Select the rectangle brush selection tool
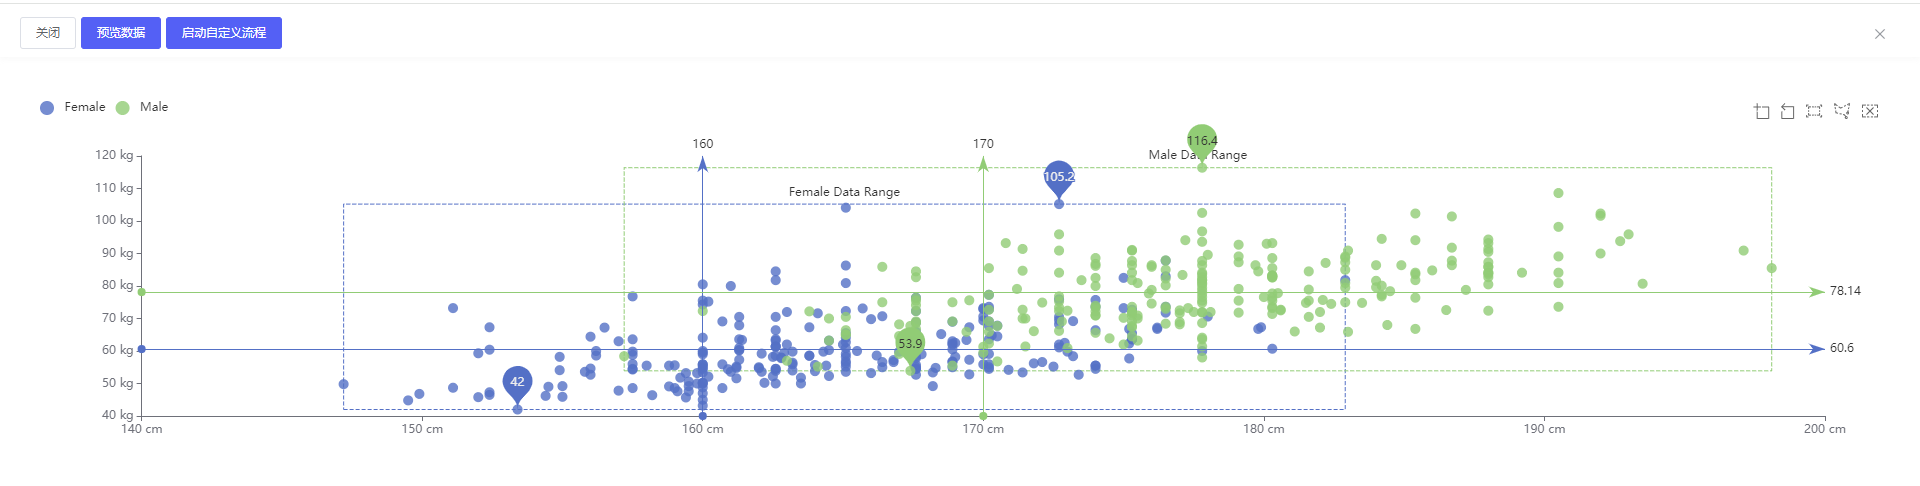The height and width of the screenshot is (486, 1920). pos(1814,111)
